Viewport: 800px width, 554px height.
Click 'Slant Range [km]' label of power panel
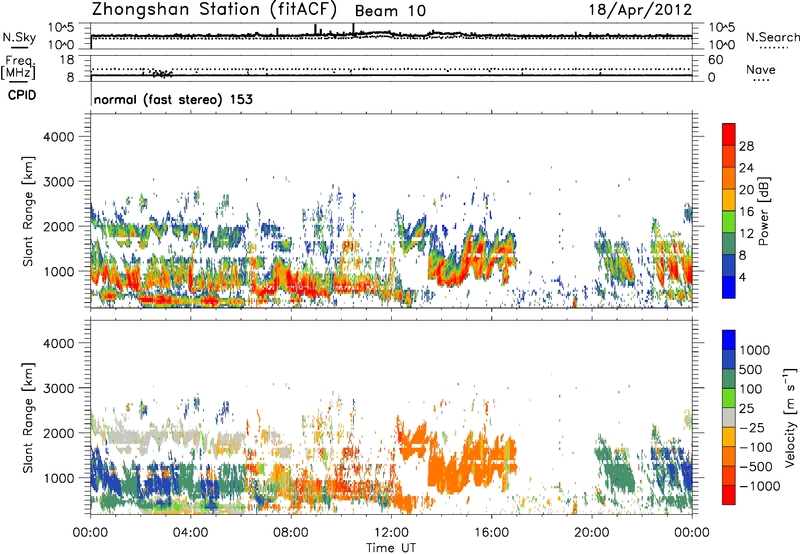pyautogui.click(x=28, y=211)
